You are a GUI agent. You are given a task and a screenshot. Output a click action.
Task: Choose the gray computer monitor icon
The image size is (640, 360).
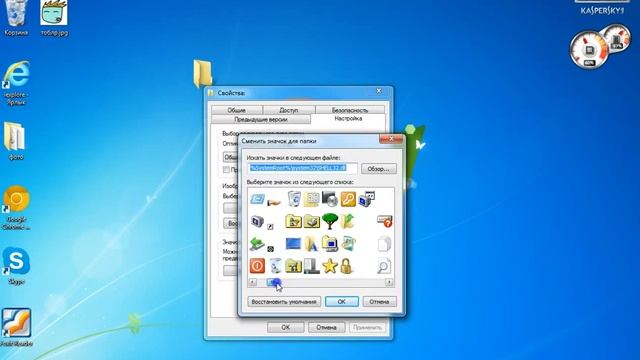coord(257,221)
